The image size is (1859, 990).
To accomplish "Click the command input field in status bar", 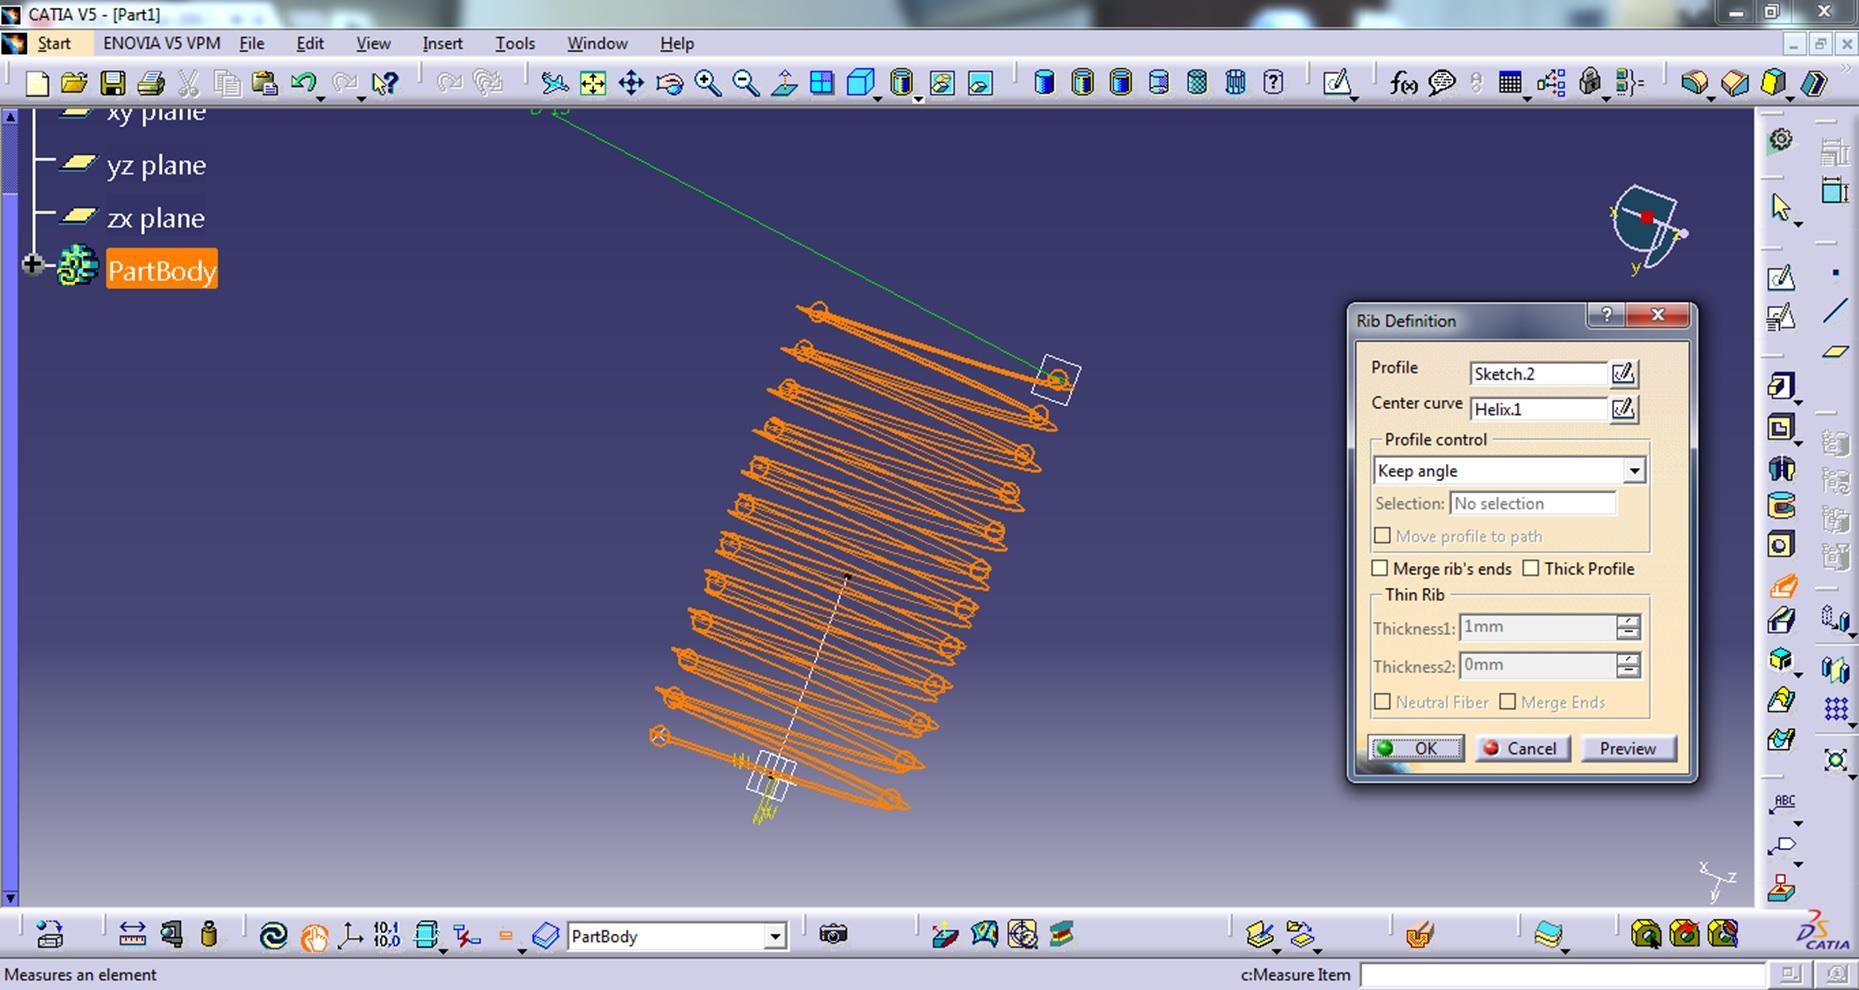I will [x=1562, y=974].
